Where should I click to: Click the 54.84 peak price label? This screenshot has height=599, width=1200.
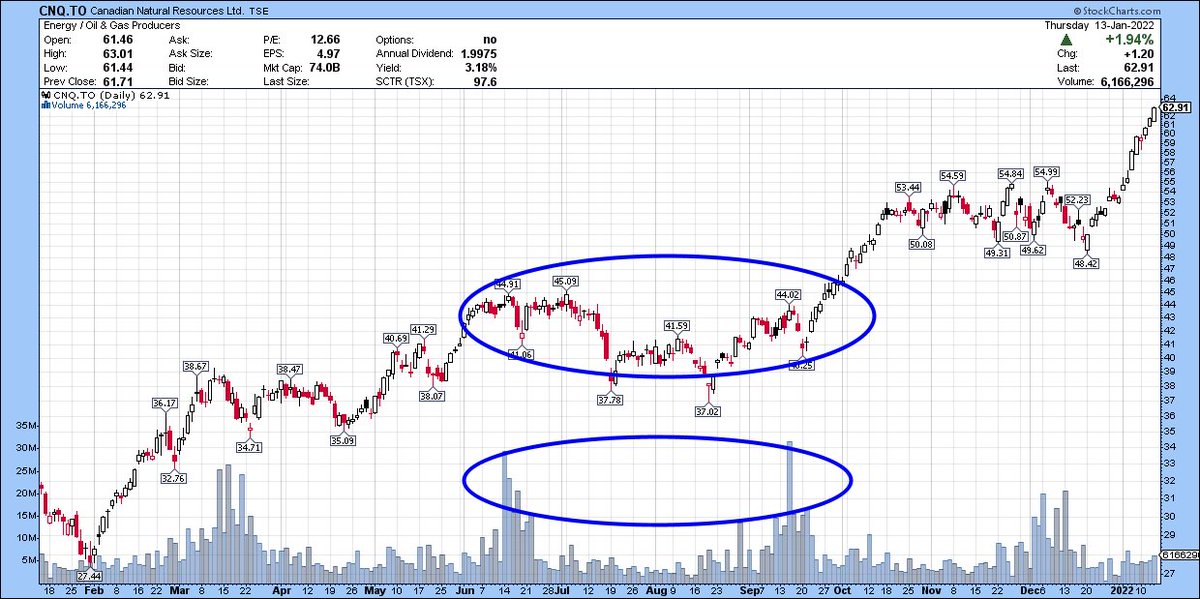(x=1010, y=173)
